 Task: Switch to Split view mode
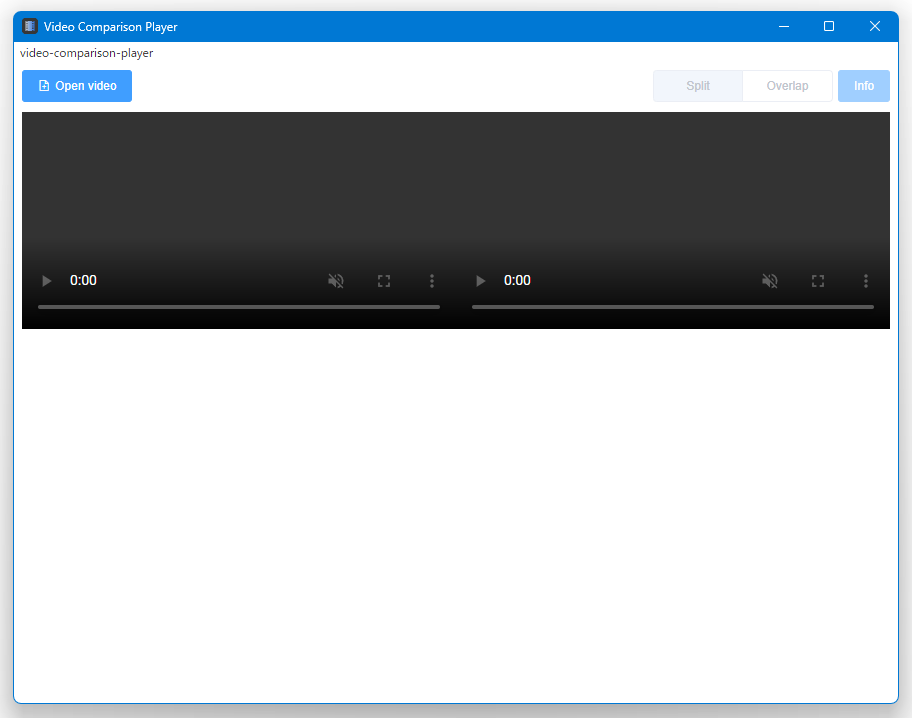pyautogui.click(x=697, y=86)
